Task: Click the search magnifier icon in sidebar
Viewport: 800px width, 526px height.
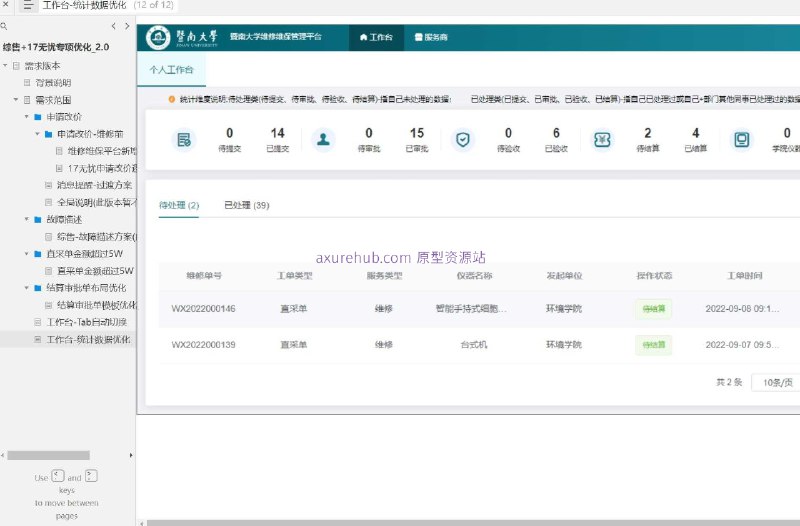Action: (4, 26)
